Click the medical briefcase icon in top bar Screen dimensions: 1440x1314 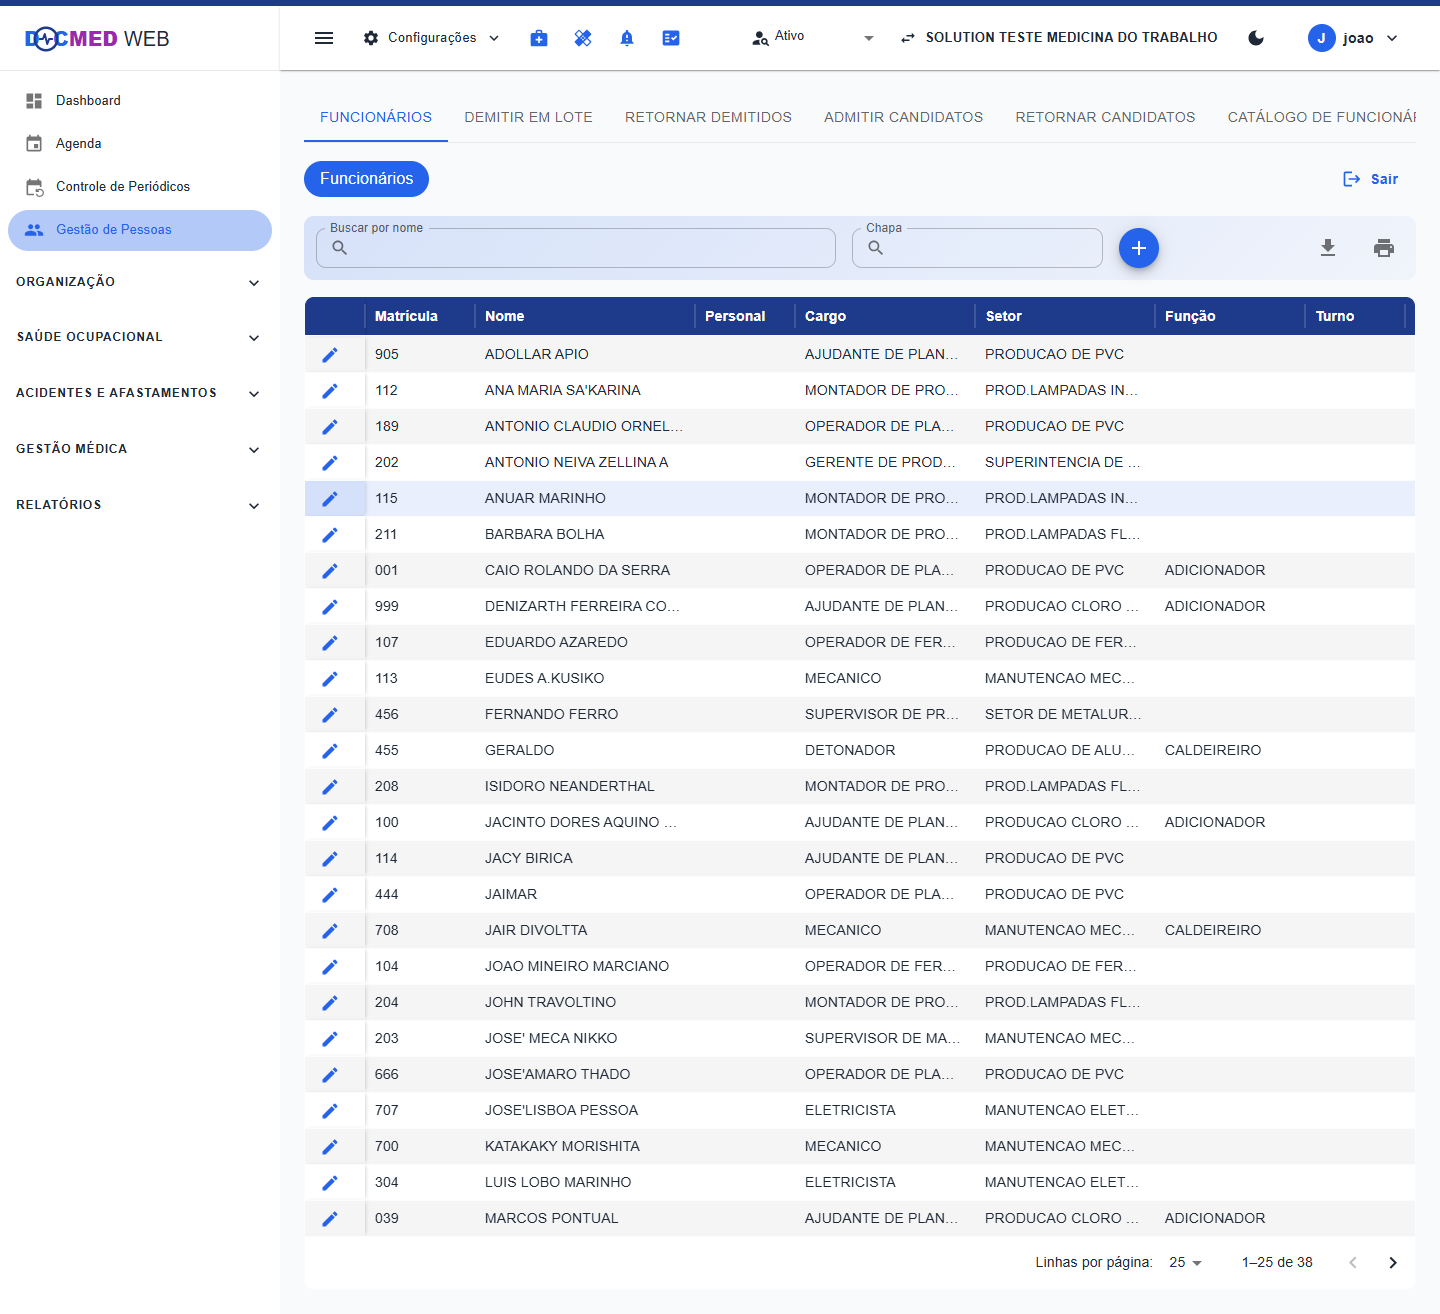pos(539,38)
